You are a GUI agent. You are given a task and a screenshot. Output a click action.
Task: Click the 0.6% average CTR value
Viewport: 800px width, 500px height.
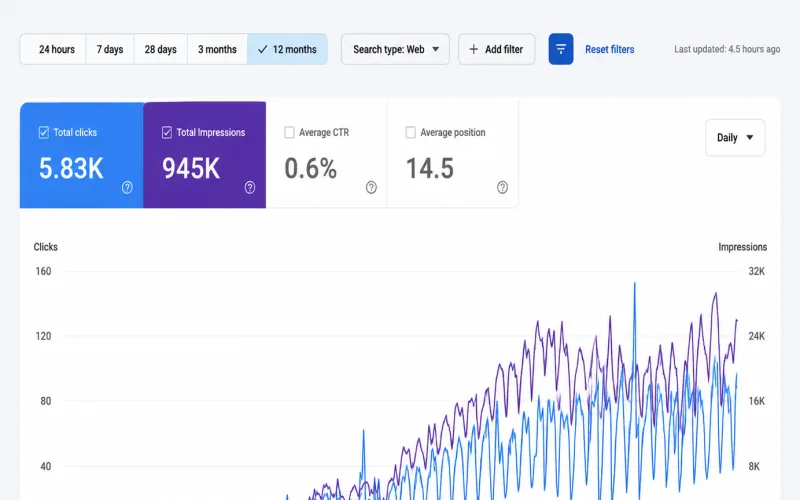click(310, 168)
